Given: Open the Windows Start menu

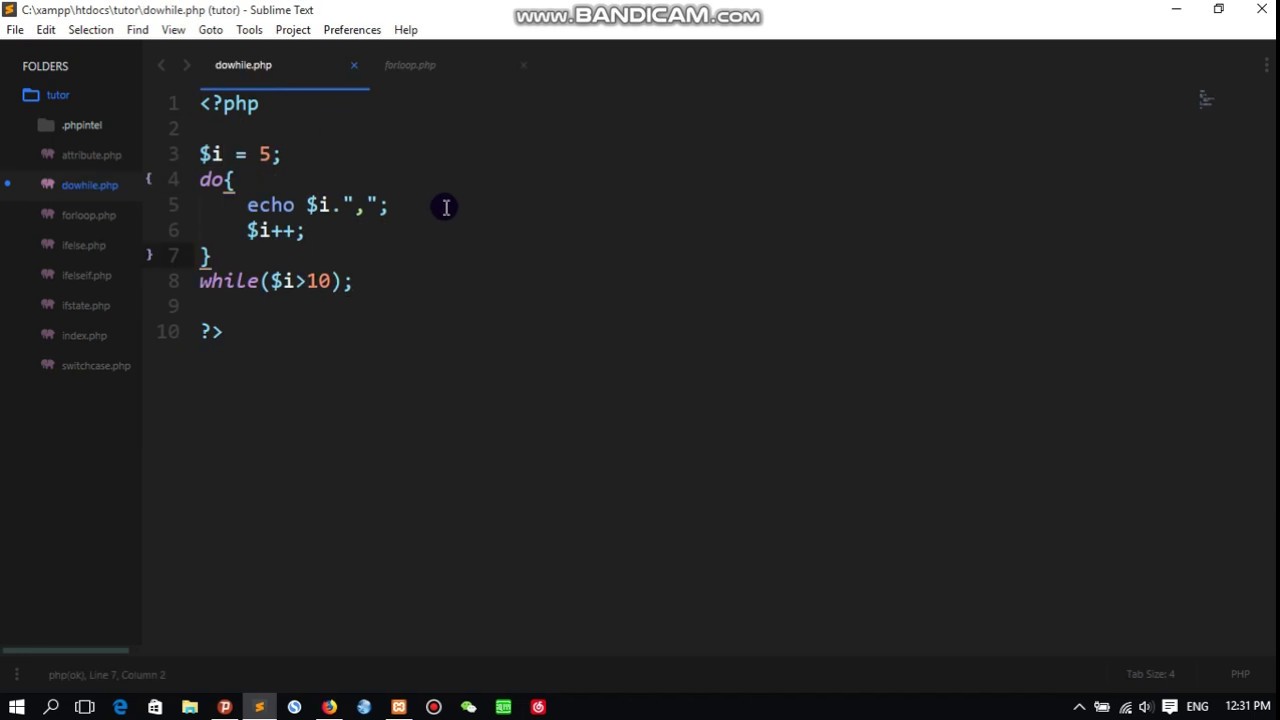Looking at the screenshot, I should (17, 707).
